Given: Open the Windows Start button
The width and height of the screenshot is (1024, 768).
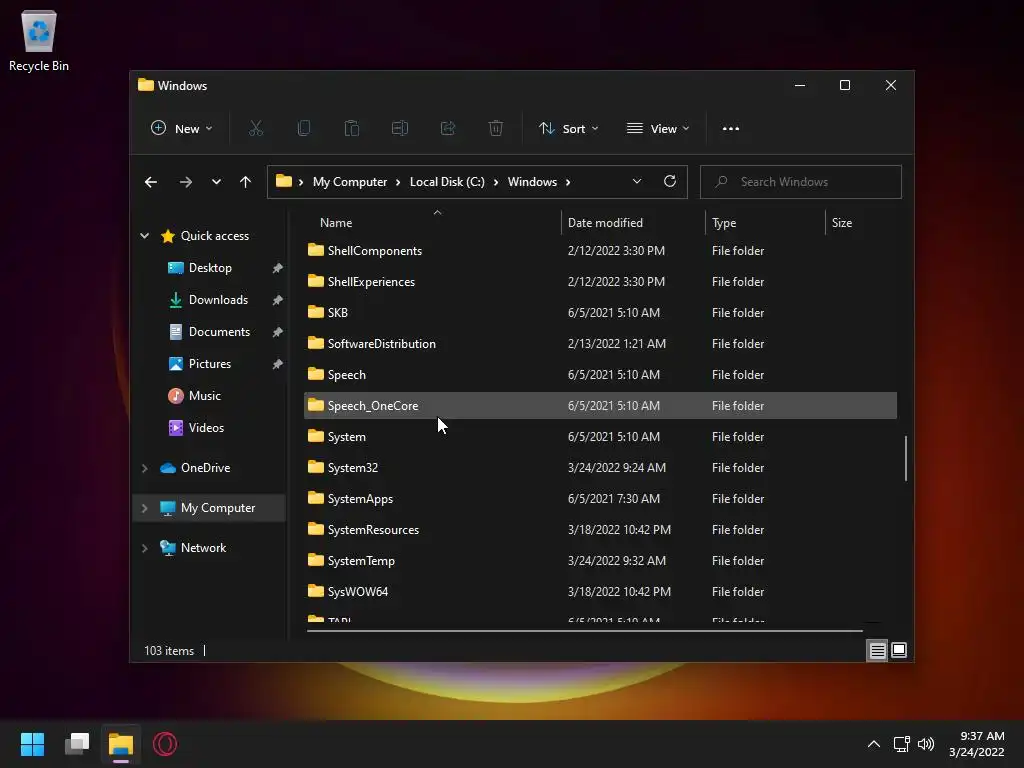Looking at the screenshot, I should tap(32, 744).
